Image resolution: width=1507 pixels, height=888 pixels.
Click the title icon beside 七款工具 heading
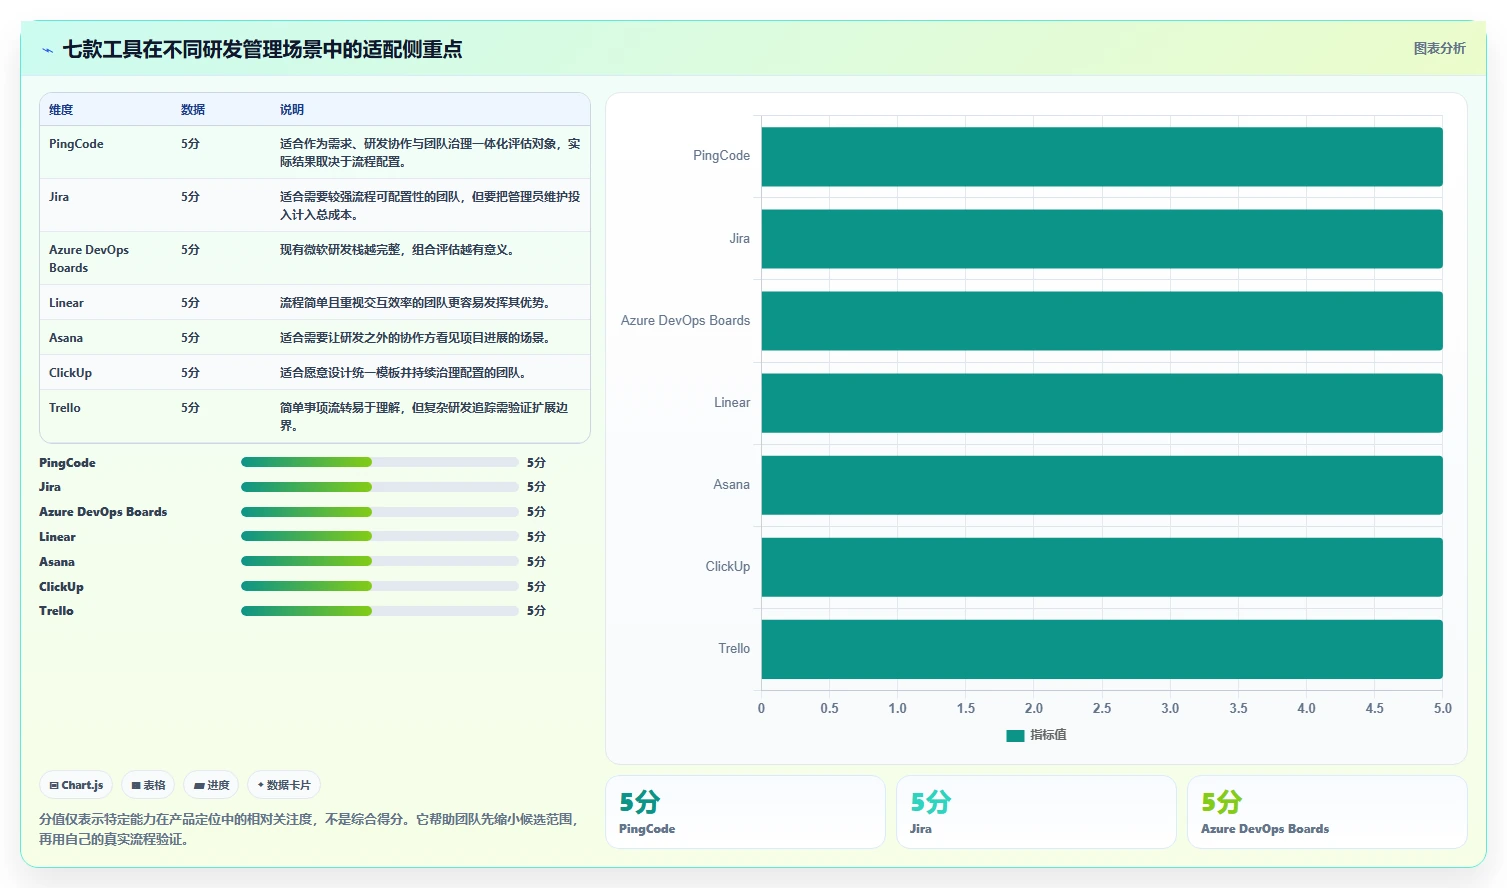[47, 50]
